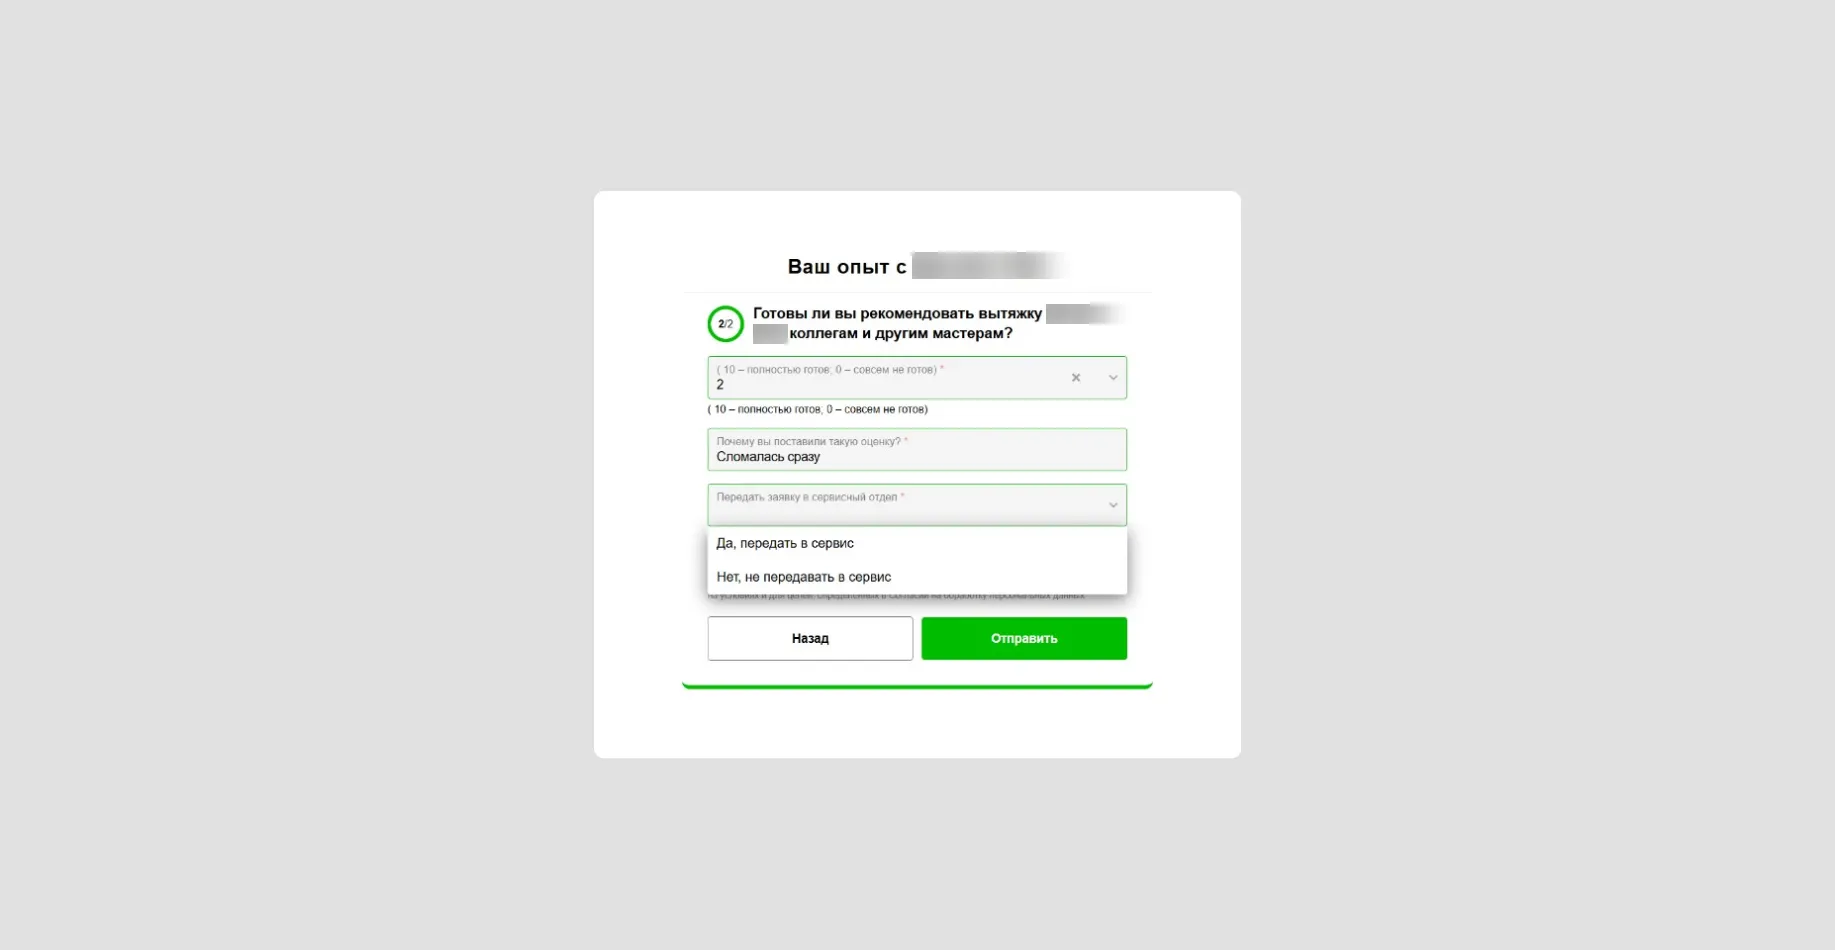Click the green progress bar under buttons

tap(917, 686)
